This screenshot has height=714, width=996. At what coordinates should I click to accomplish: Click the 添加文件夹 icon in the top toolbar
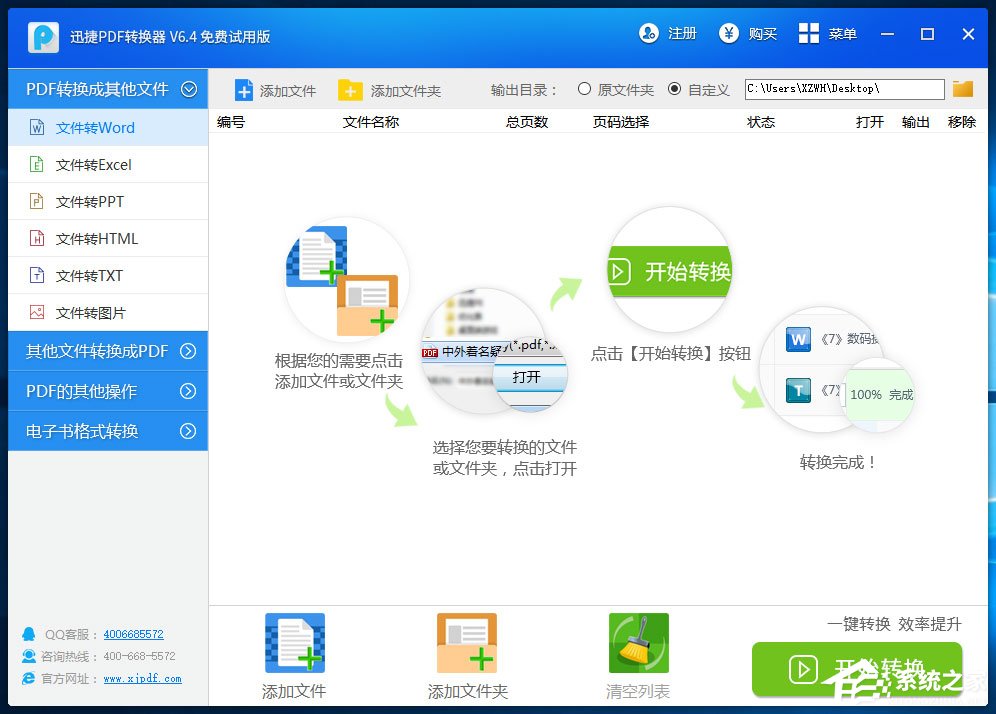pos(349,89)
